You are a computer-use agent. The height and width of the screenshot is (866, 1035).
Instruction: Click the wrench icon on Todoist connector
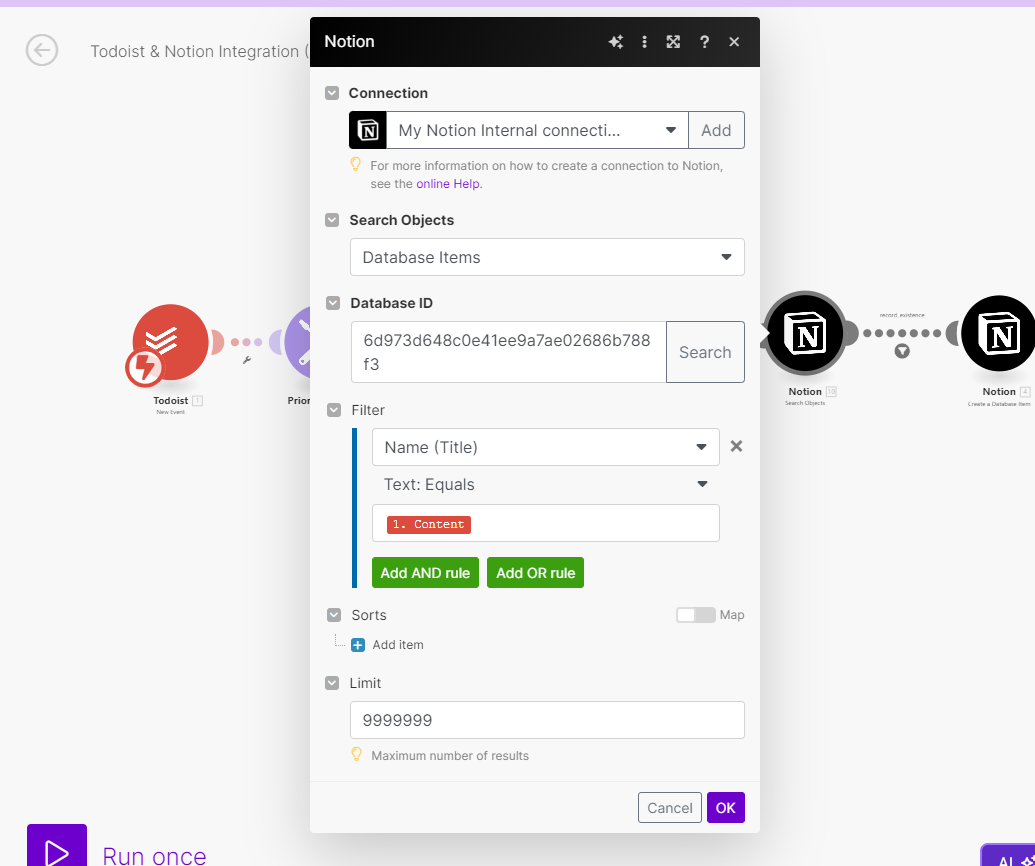click(x=247, y=360)
